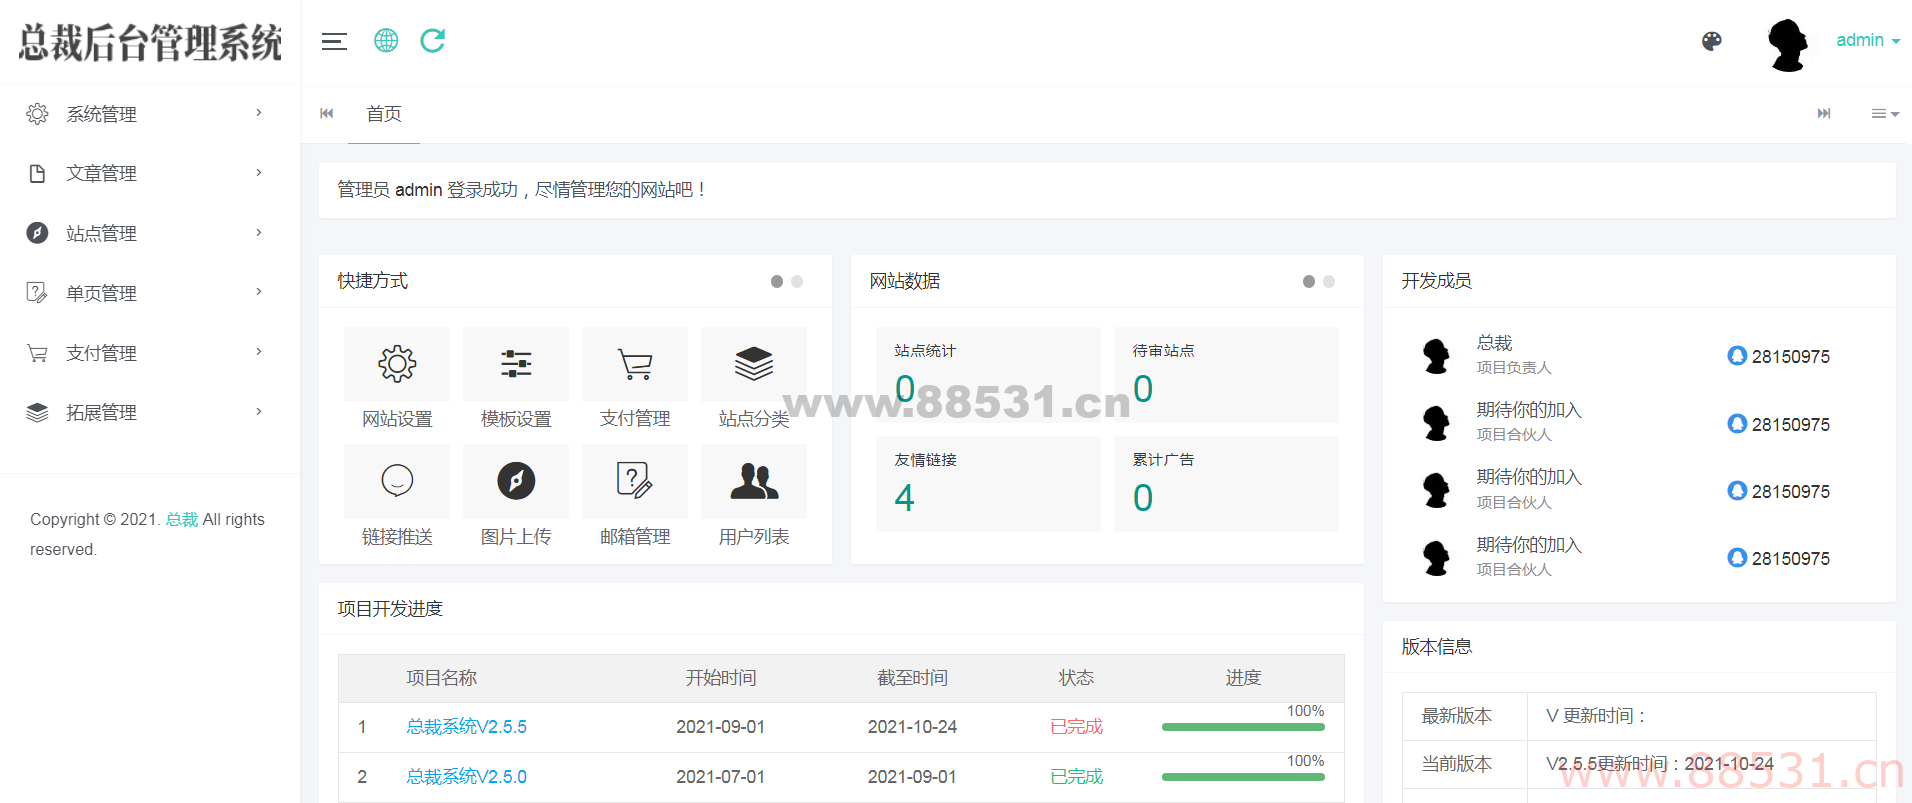Open 链接推送 smiley shortcut
The image size is (1912, 803).
[397, 481]
